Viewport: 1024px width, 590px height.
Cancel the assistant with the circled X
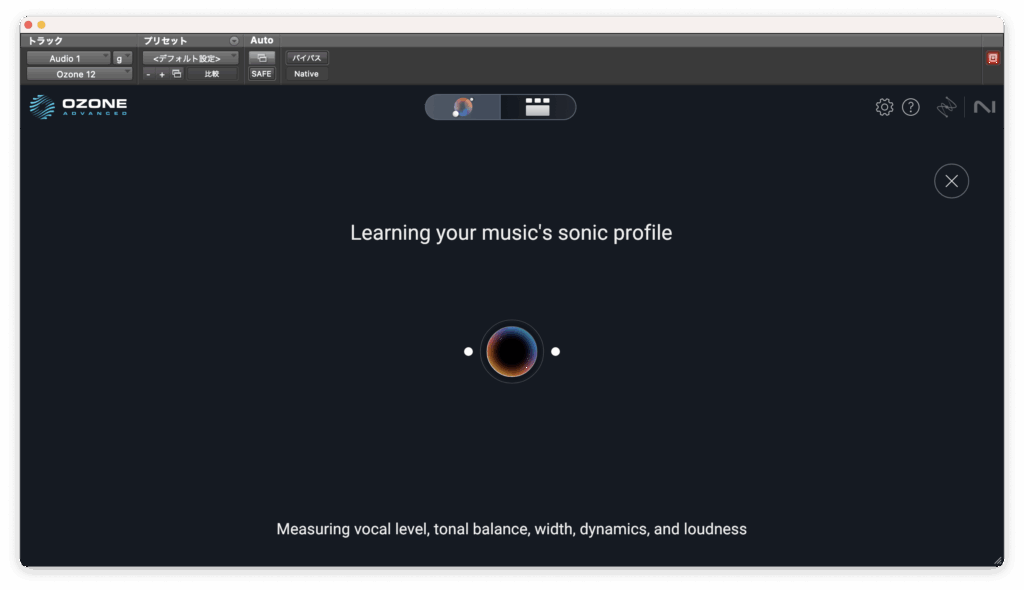click(x=951, y=181)
